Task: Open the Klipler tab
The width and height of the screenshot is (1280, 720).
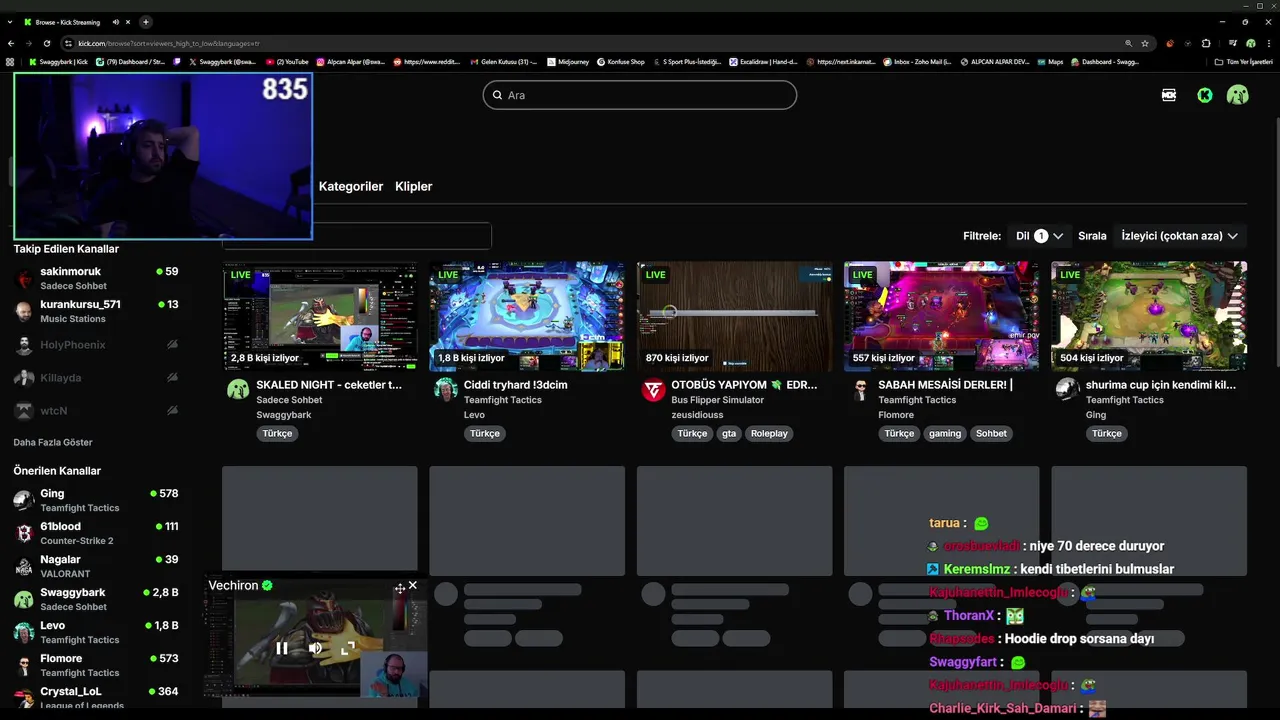Action: 414,186
